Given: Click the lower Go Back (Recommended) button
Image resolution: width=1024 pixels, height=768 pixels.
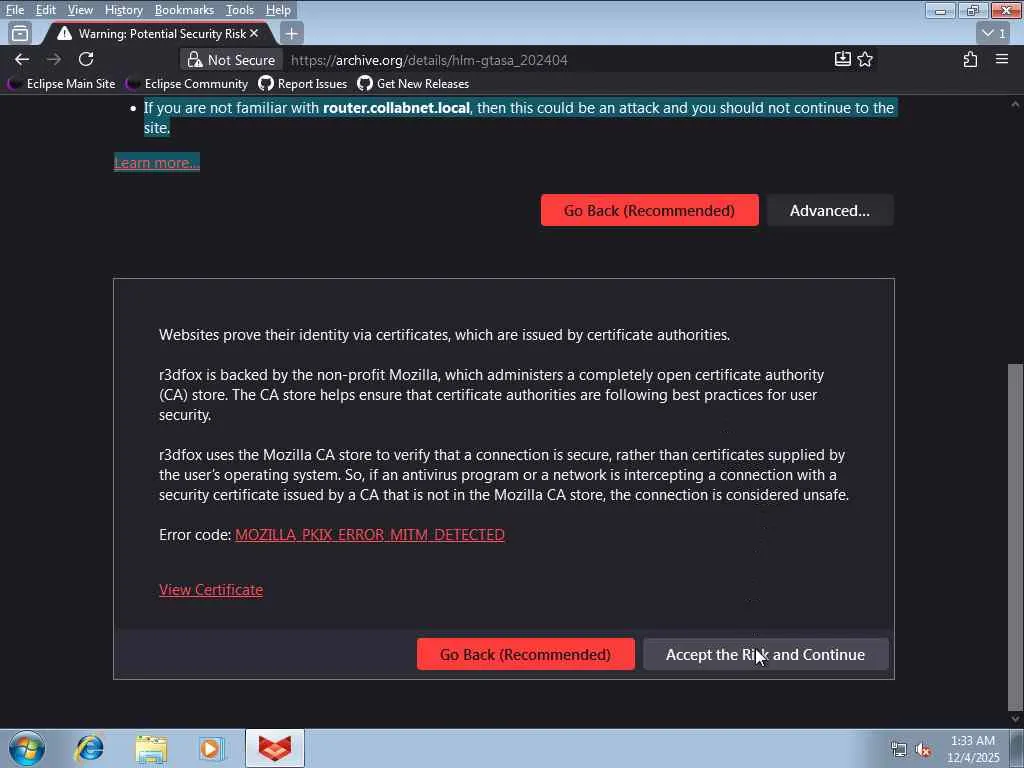Looking at the screenshot, I should [x=525, y=654].
